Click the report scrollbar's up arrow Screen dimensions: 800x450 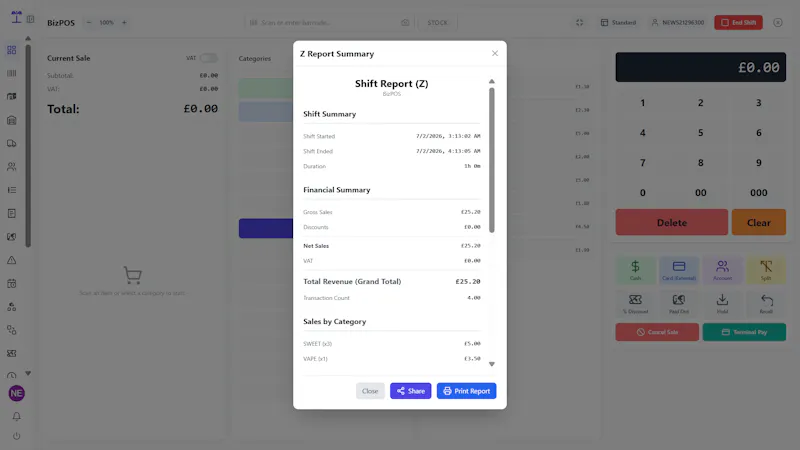pyautogui.click(x=492, y=82)
